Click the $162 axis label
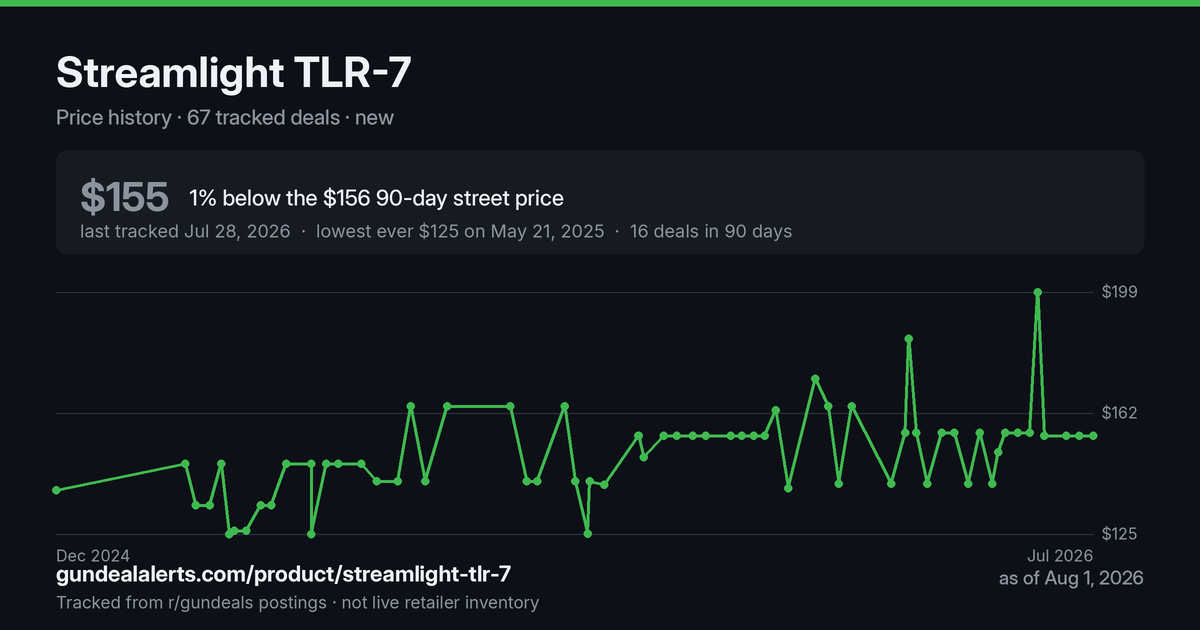This screenshot has height=630, width=1200. tap(1121, 413)
